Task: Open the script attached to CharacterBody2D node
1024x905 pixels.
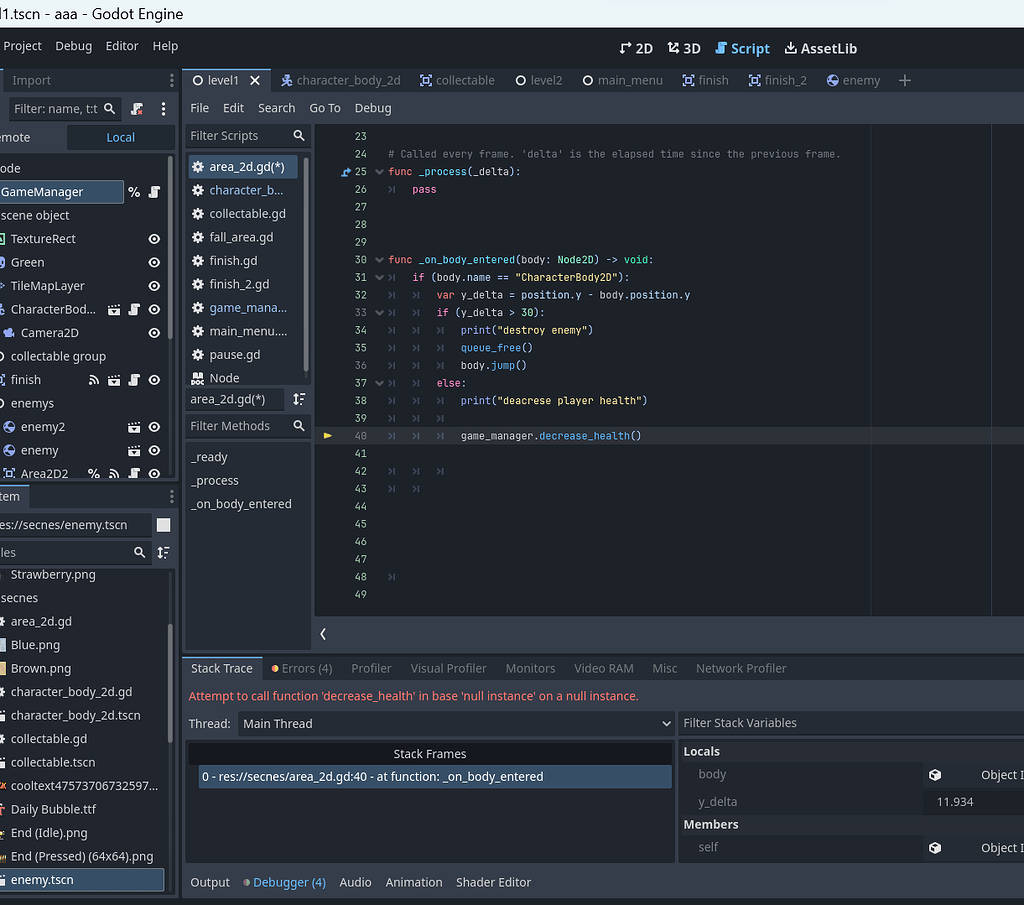Action: click(x=136, y=309)
